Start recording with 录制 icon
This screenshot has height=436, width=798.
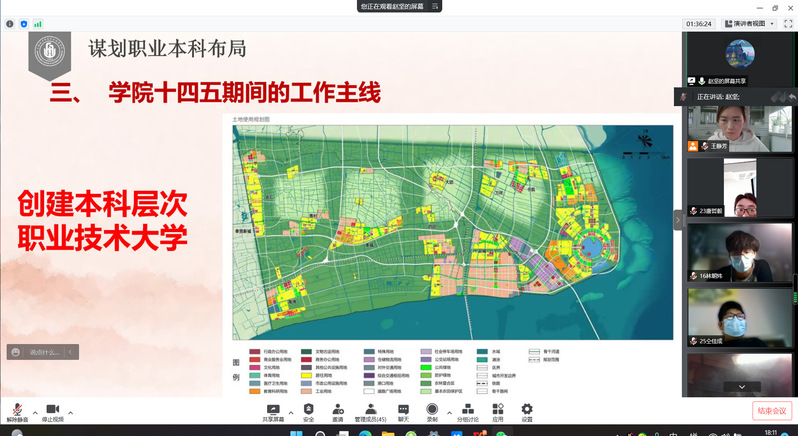432,409
